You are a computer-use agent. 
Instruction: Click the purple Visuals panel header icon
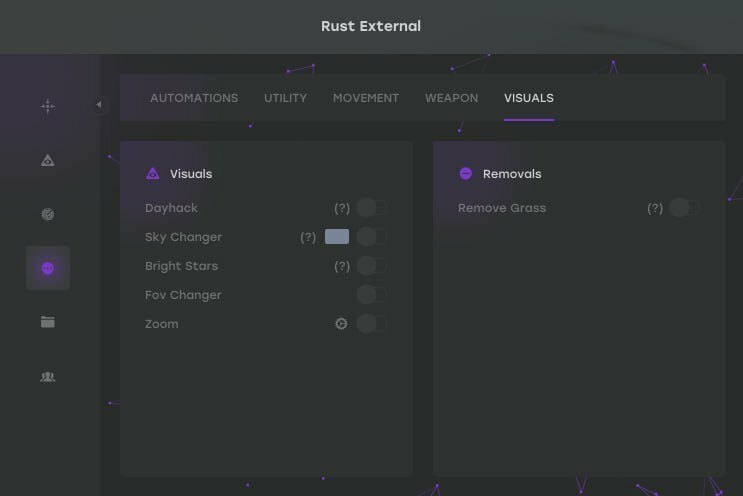(153, 173)
